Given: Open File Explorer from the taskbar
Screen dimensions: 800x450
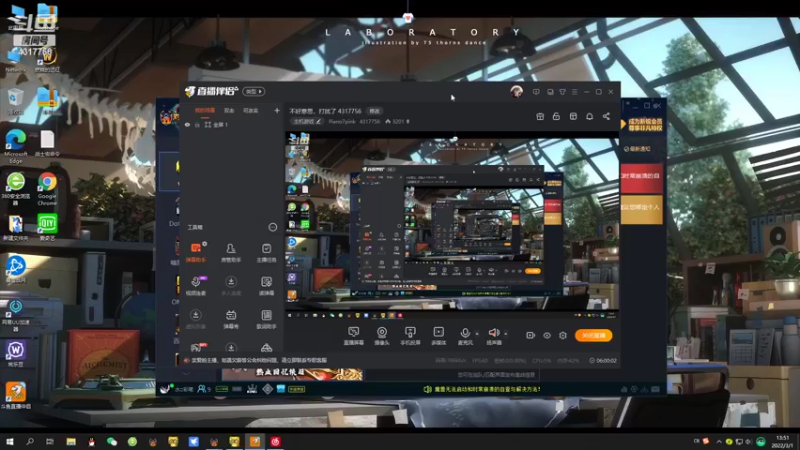Looking at the screenshot, I should (71, 441).
